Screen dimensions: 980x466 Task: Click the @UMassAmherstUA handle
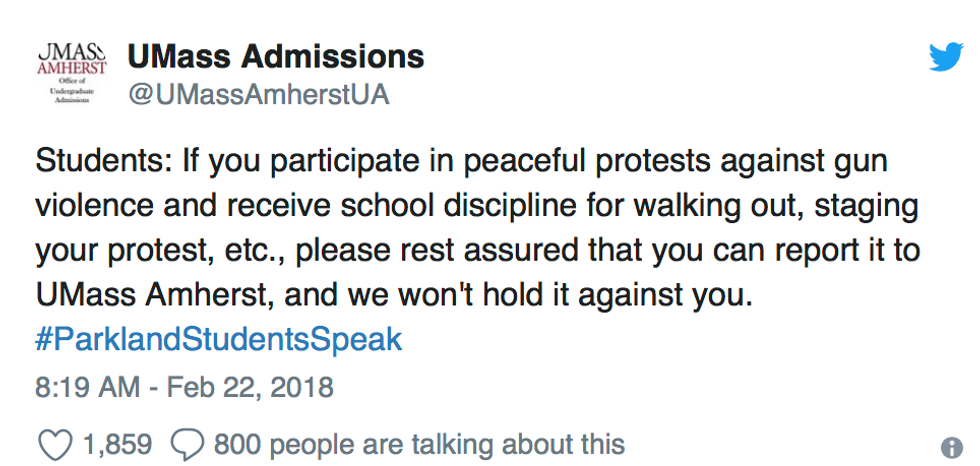[258, 95]
